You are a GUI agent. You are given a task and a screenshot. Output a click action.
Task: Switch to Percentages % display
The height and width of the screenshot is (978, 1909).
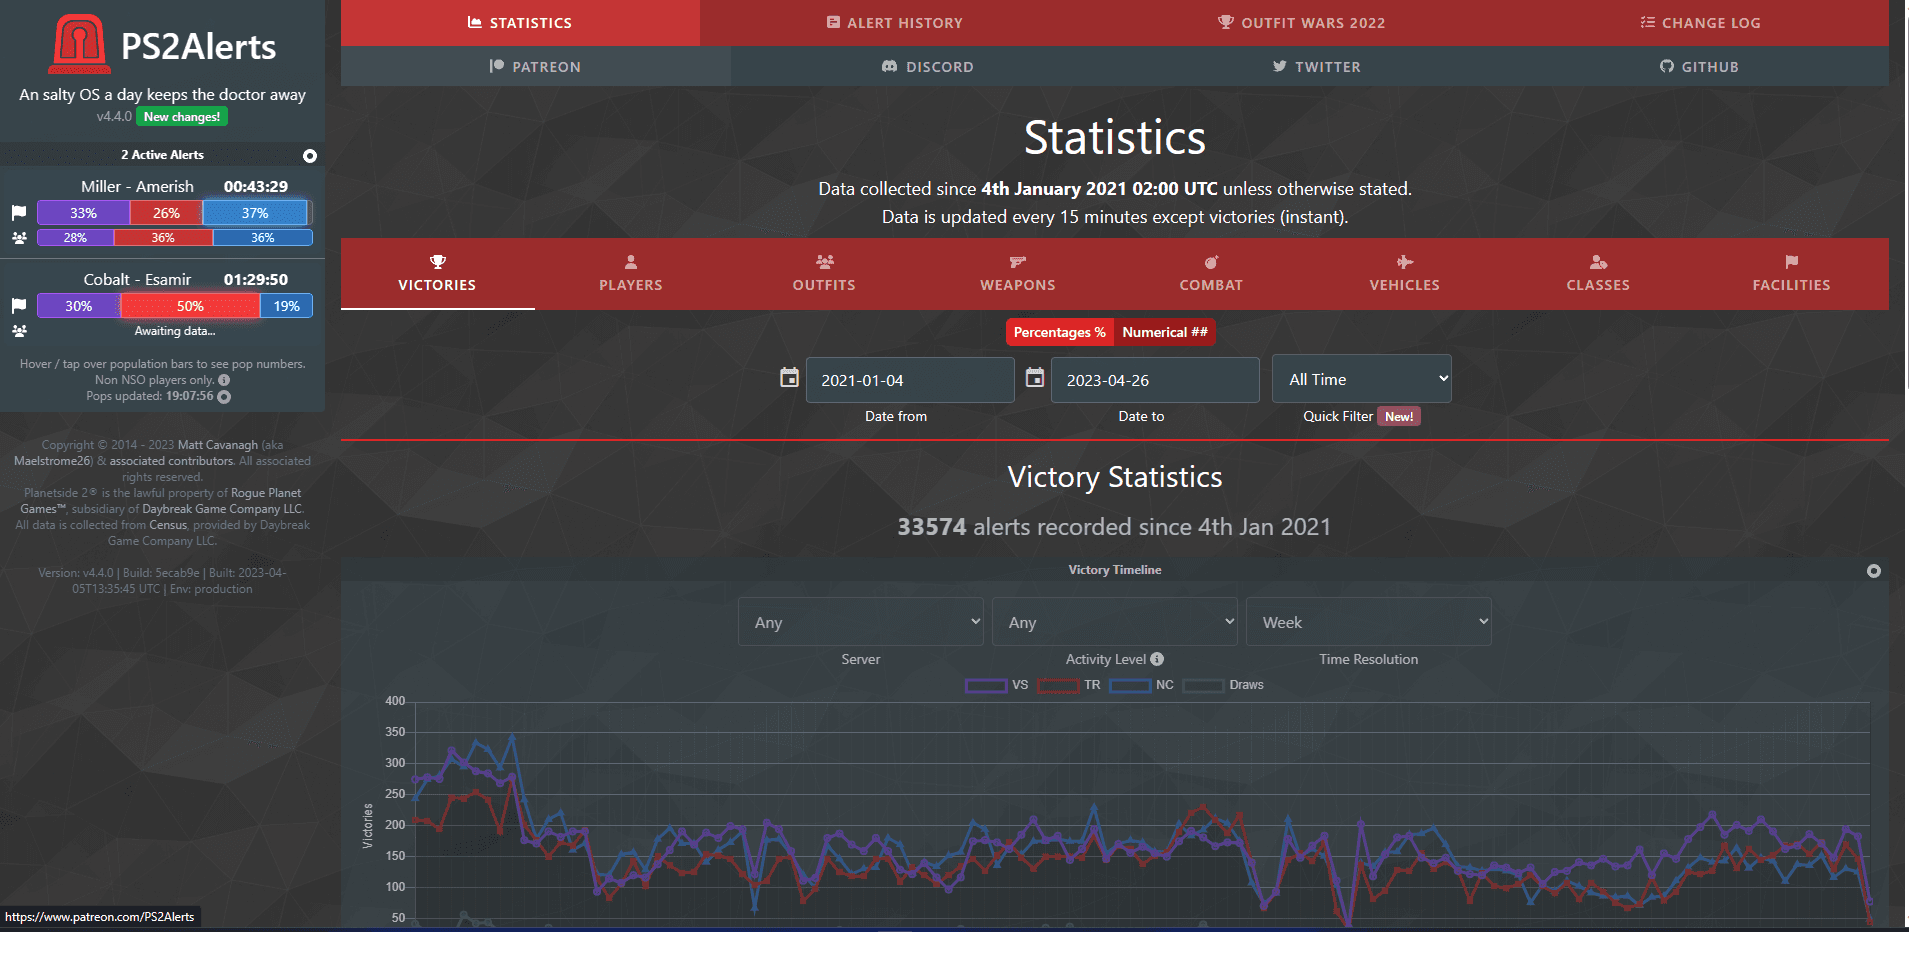(x=1060, y=332)
